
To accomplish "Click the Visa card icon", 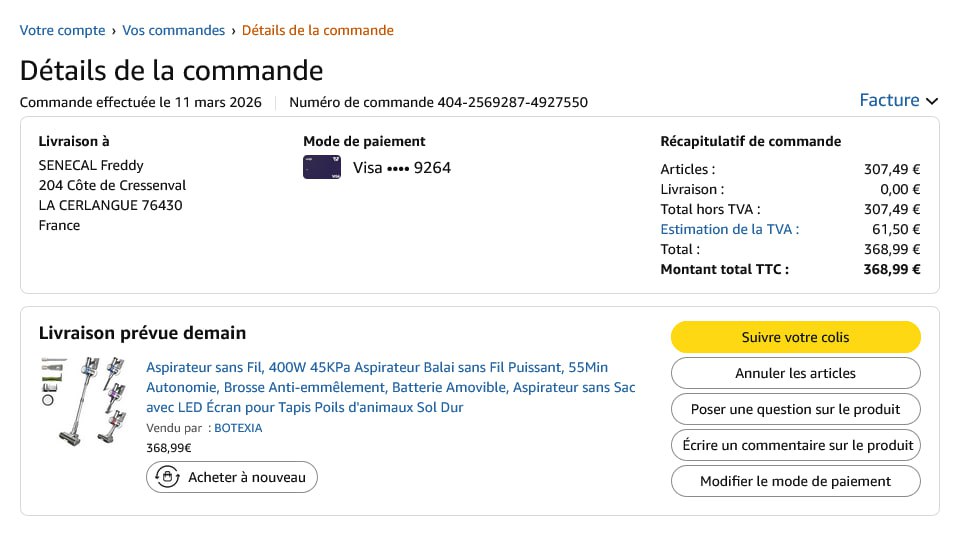I will pos(322,167).
